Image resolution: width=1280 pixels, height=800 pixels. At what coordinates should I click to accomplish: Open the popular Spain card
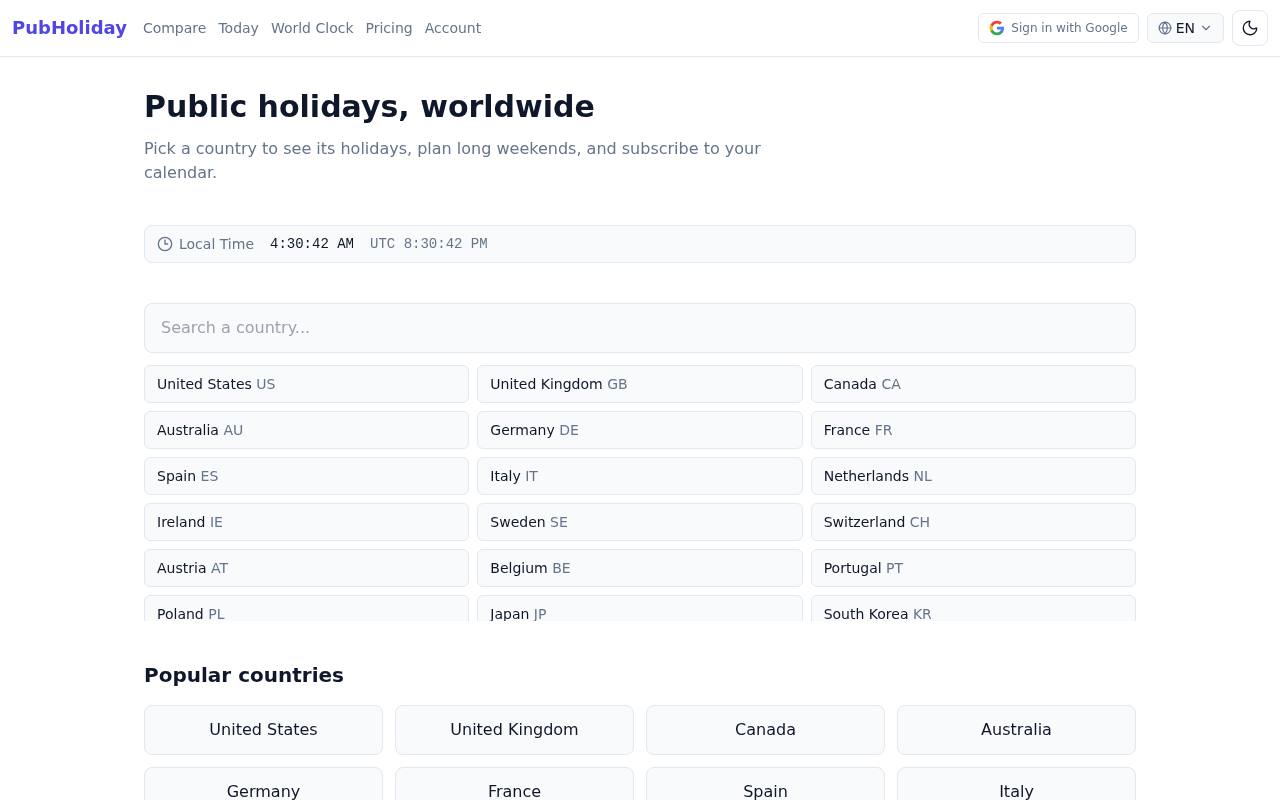(765, 785)
